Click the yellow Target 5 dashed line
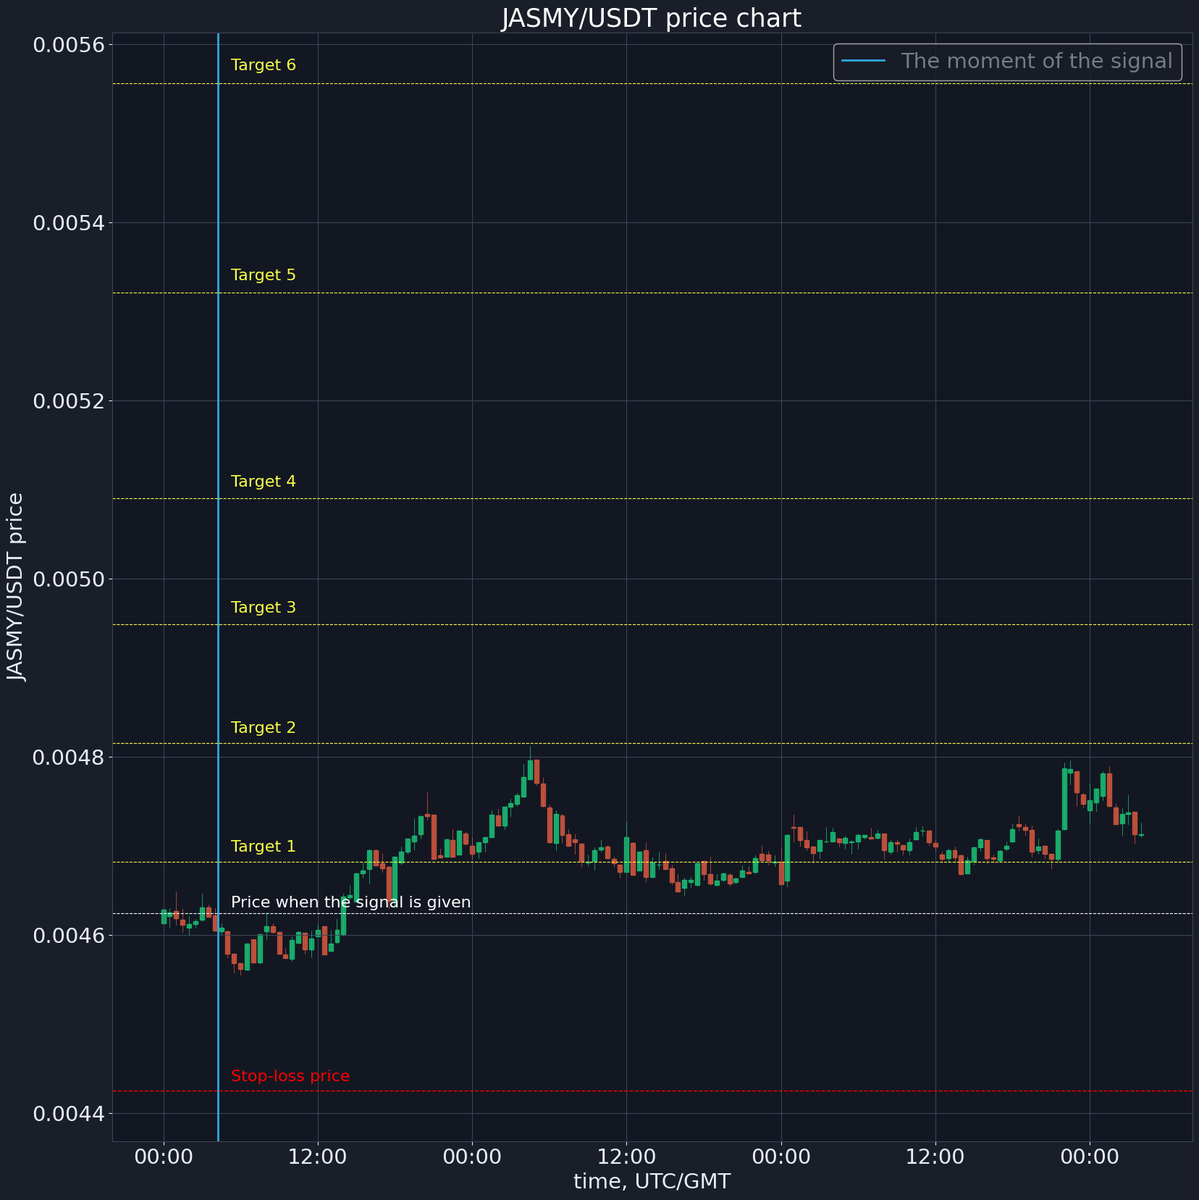Screen dimensions: 1199x1200 click(x=700, y=292)
